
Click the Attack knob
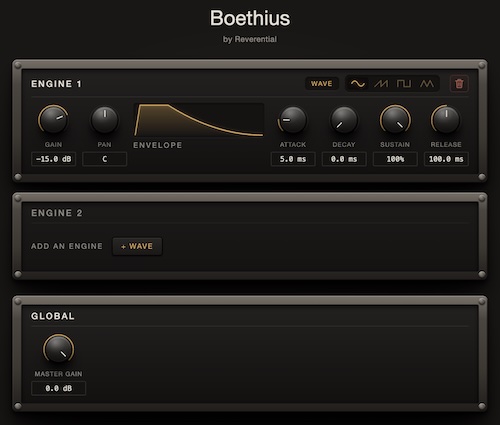tap(293, 120)
